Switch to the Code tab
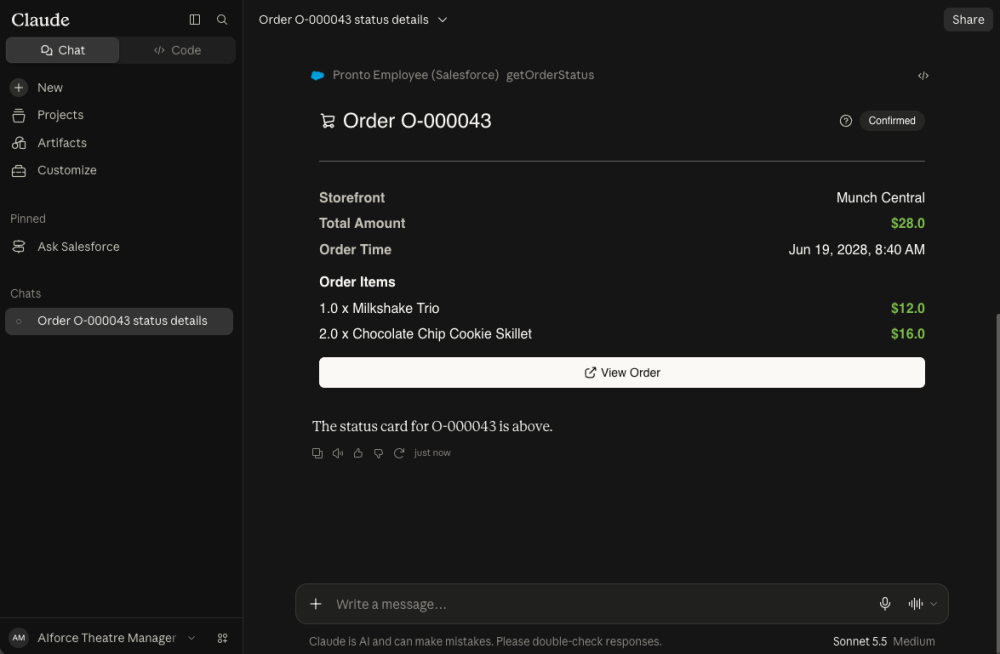Image resolution: width=1000 pixels, height=654 pixels. pyautogui.click(x=177, y=50)
